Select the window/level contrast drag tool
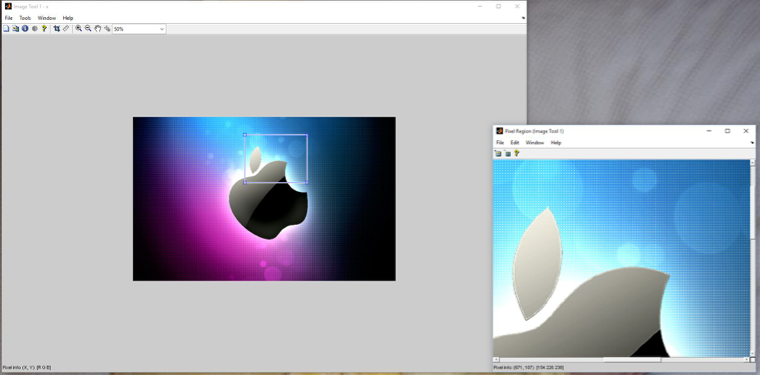Screen dimensions: 760x375 pyautogui.click(x=107, y=29)
